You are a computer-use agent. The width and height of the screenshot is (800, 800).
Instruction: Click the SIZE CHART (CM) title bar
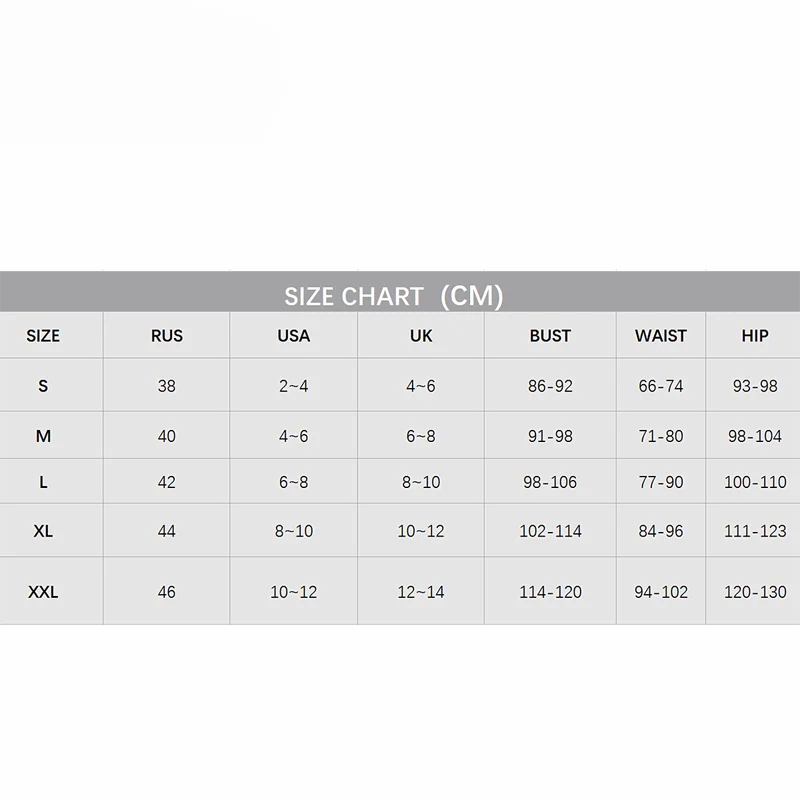tap(393, 296)
